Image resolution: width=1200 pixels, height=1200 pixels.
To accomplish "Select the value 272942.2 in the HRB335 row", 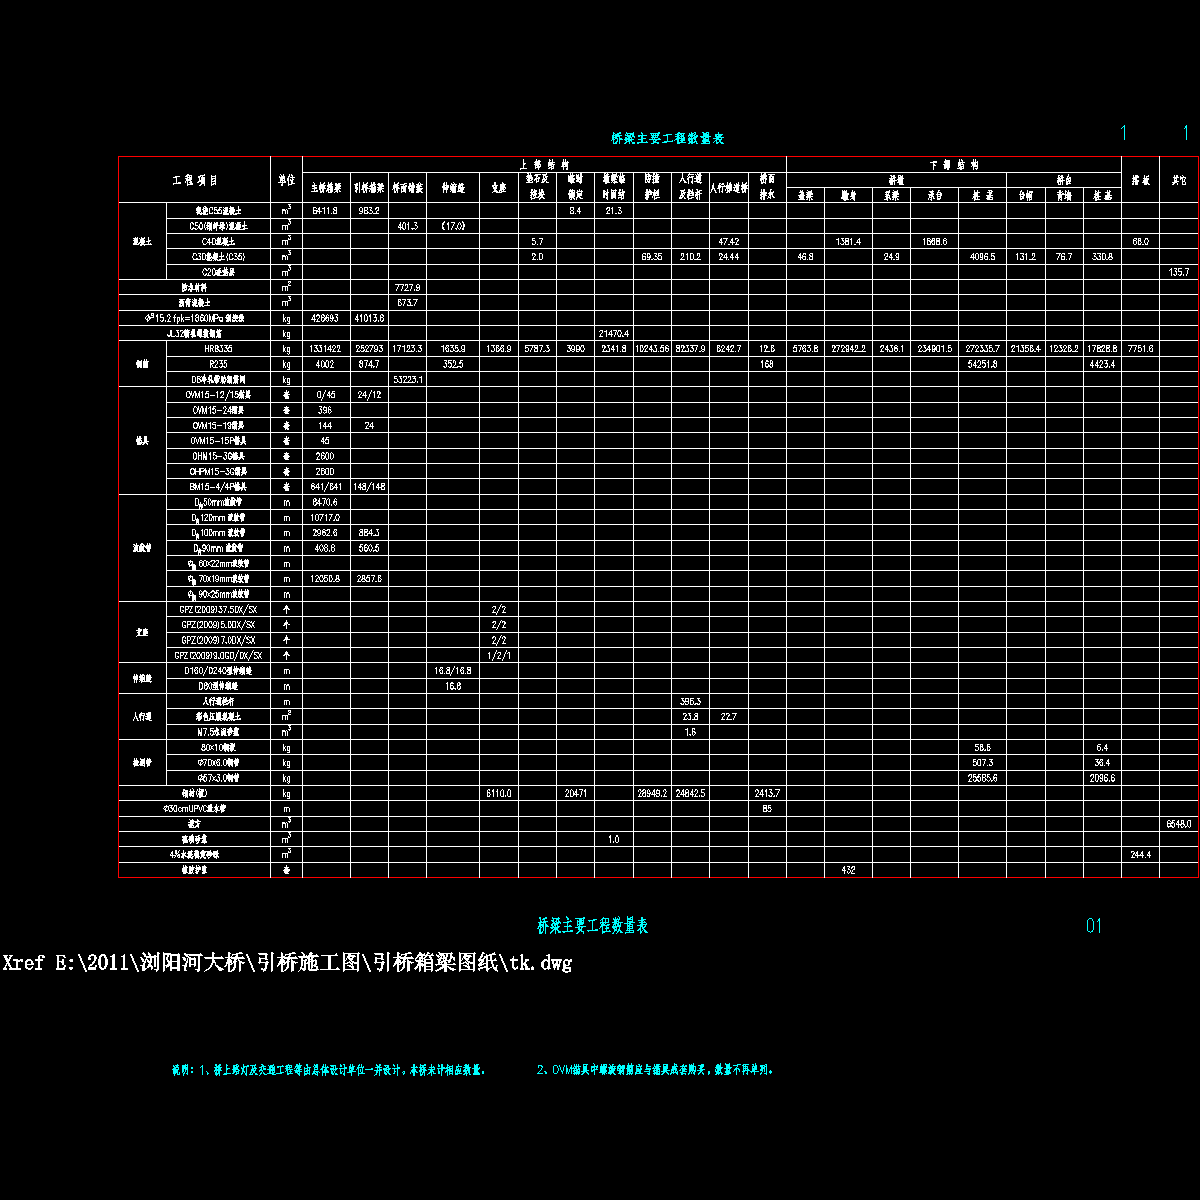I will coord(848,349).
